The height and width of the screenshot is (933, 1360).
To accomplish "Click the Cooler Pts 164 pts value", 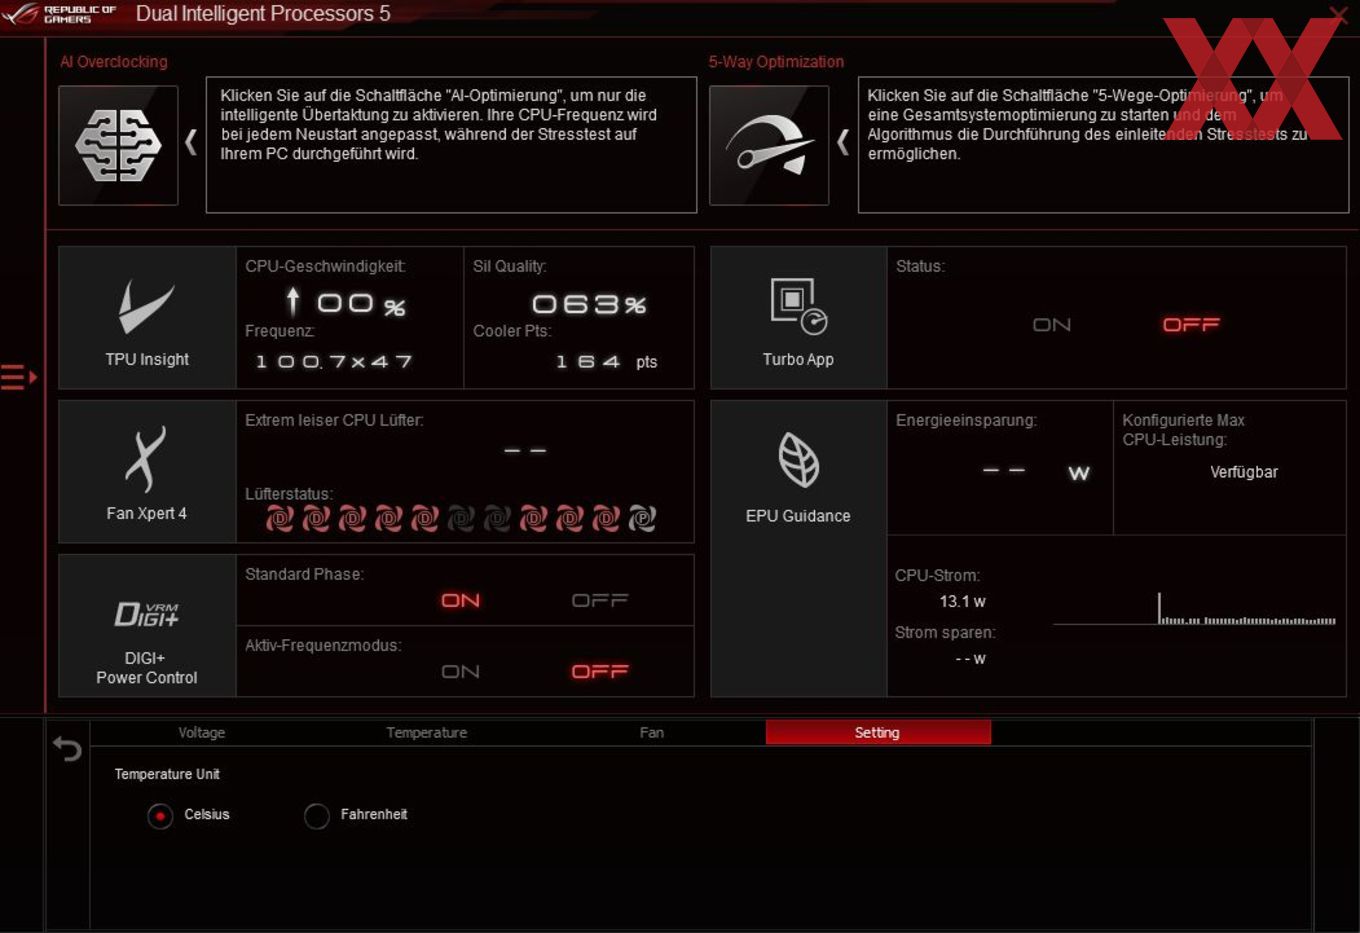I will tap(606, 362).
